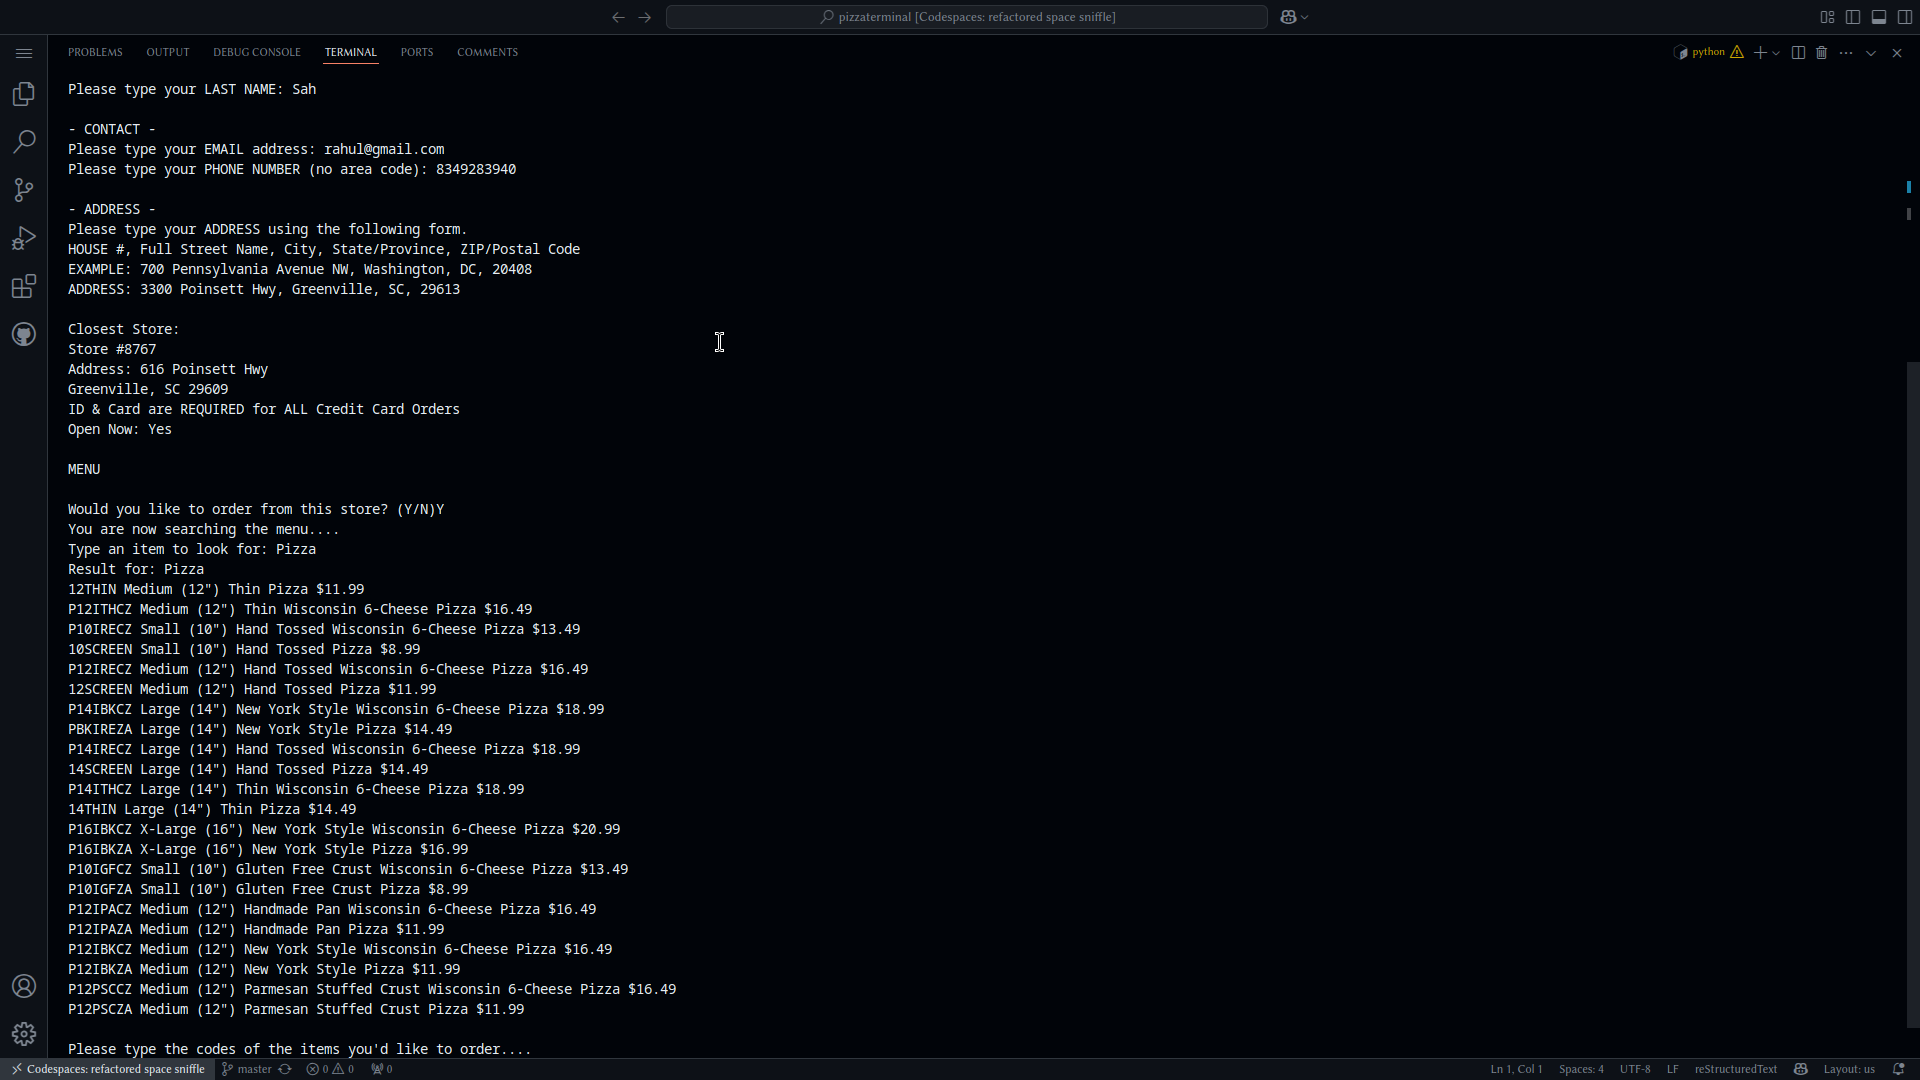
Task: Toggle the primary side bar layout
Action: [1853, 17]
